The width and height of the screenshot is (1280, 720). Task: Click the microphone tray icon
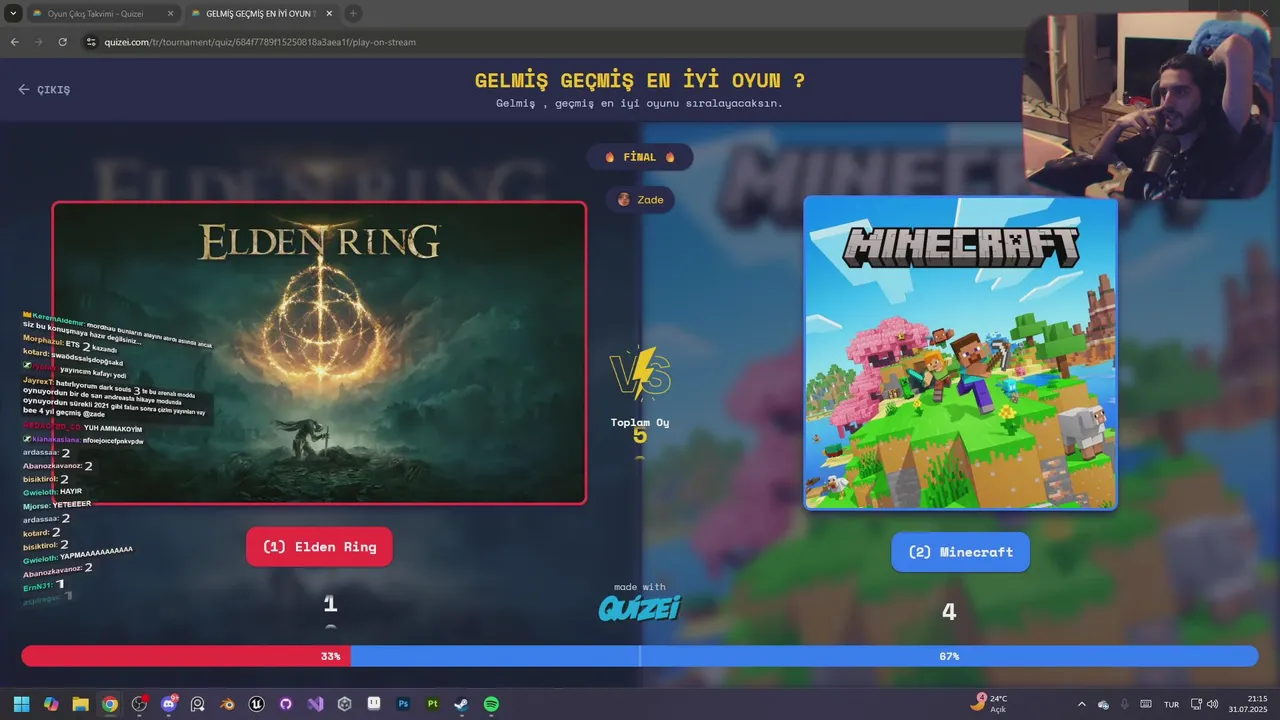coord(1125,704)
